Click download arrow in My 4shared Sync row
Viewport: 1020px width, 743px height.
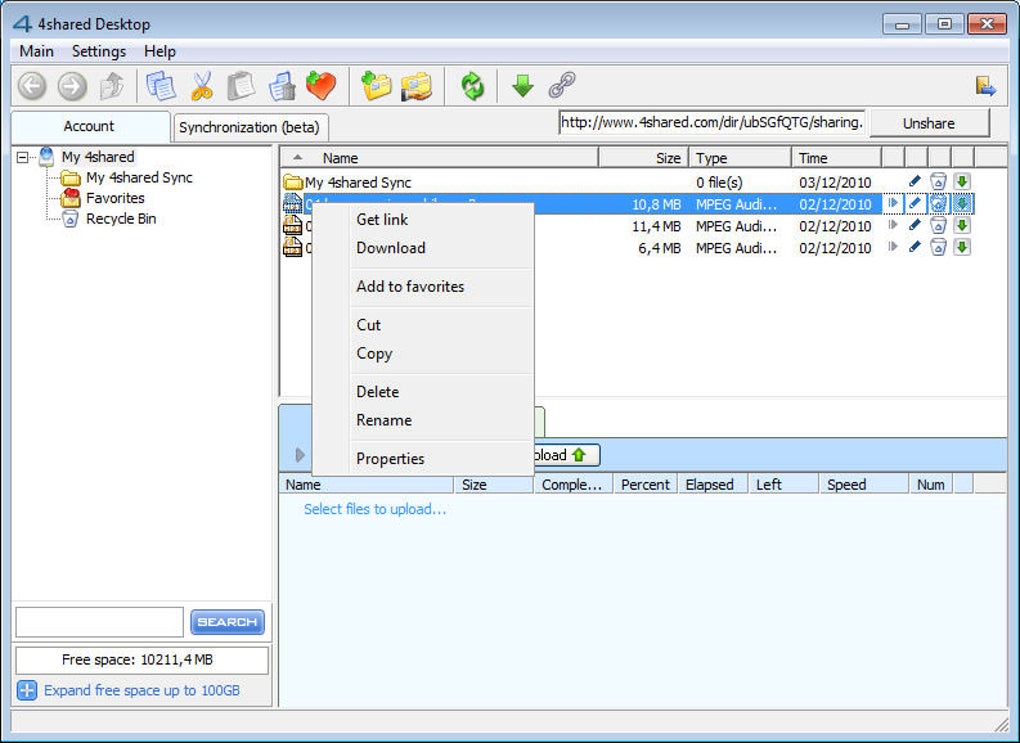(x=962, y=182)
